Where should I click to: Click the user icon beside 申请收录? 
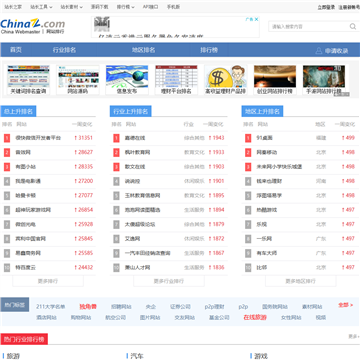(x=319, y=51)
